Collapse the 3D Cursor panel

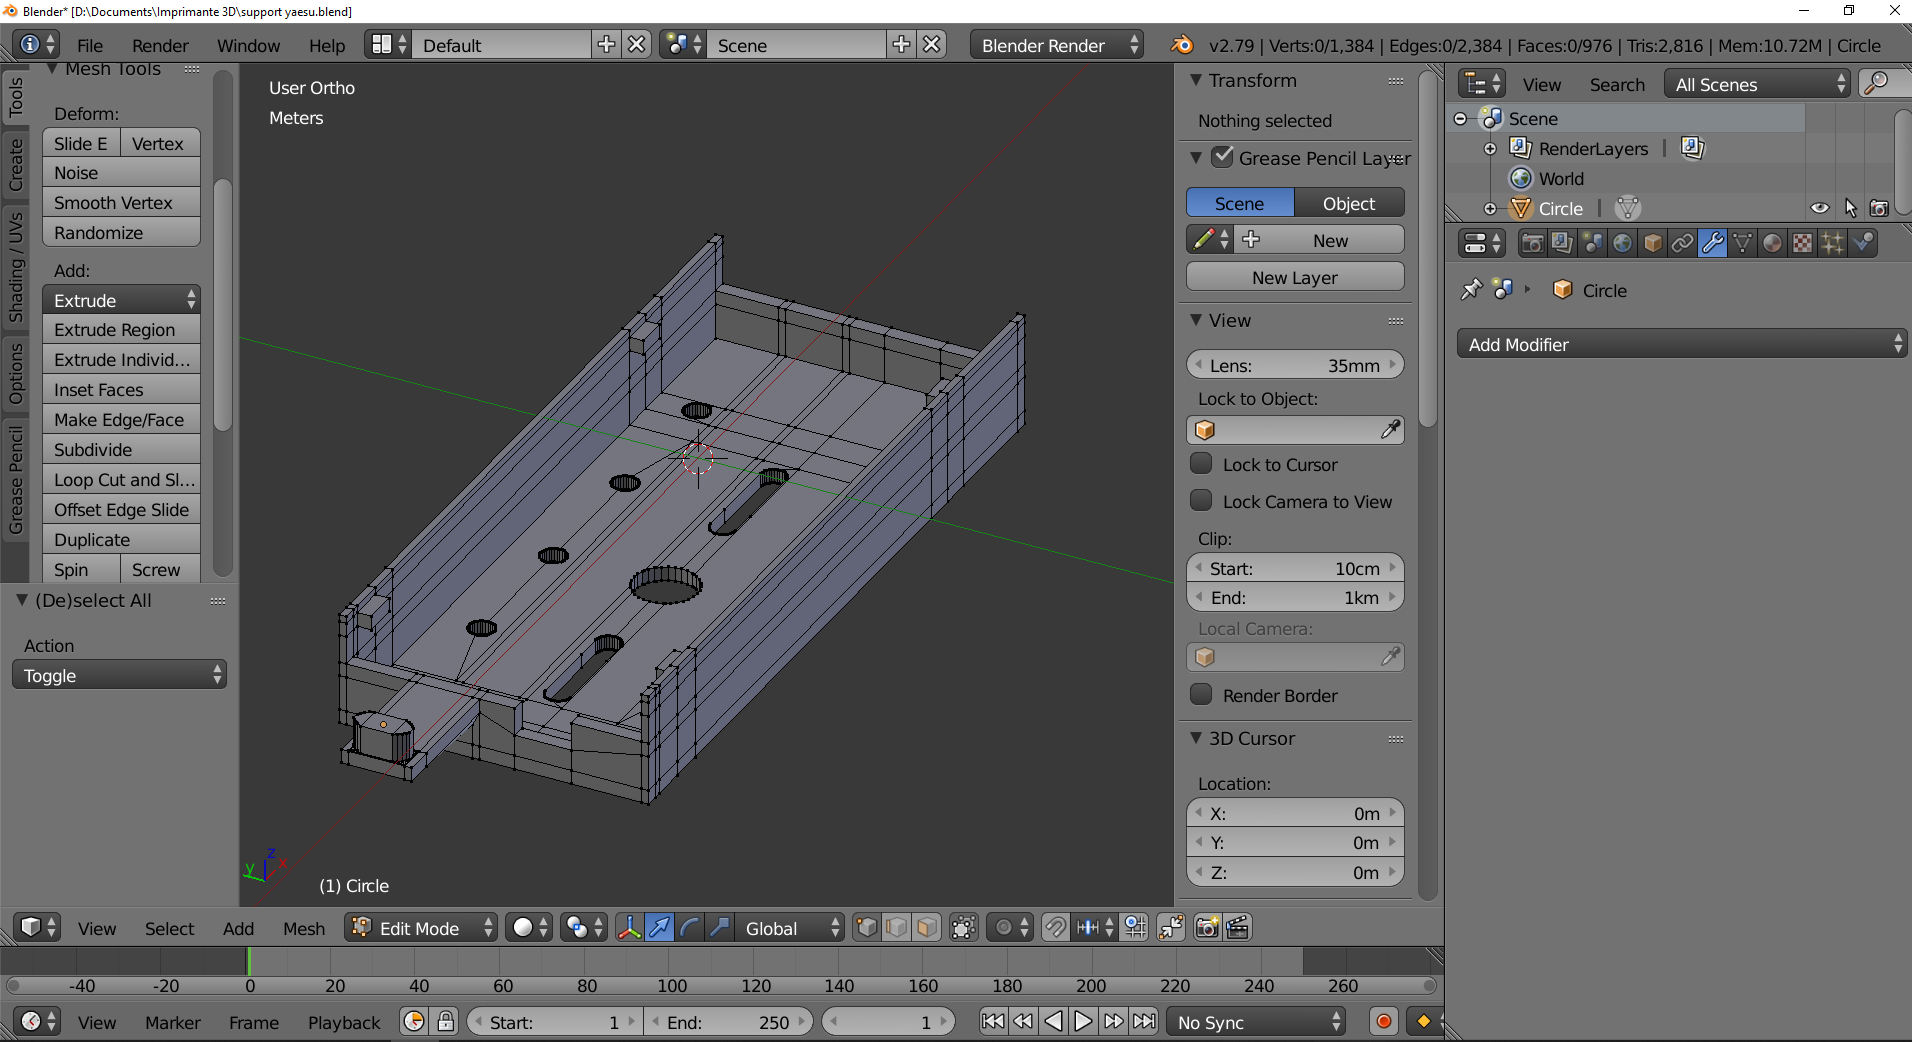tap(1196, 738)
